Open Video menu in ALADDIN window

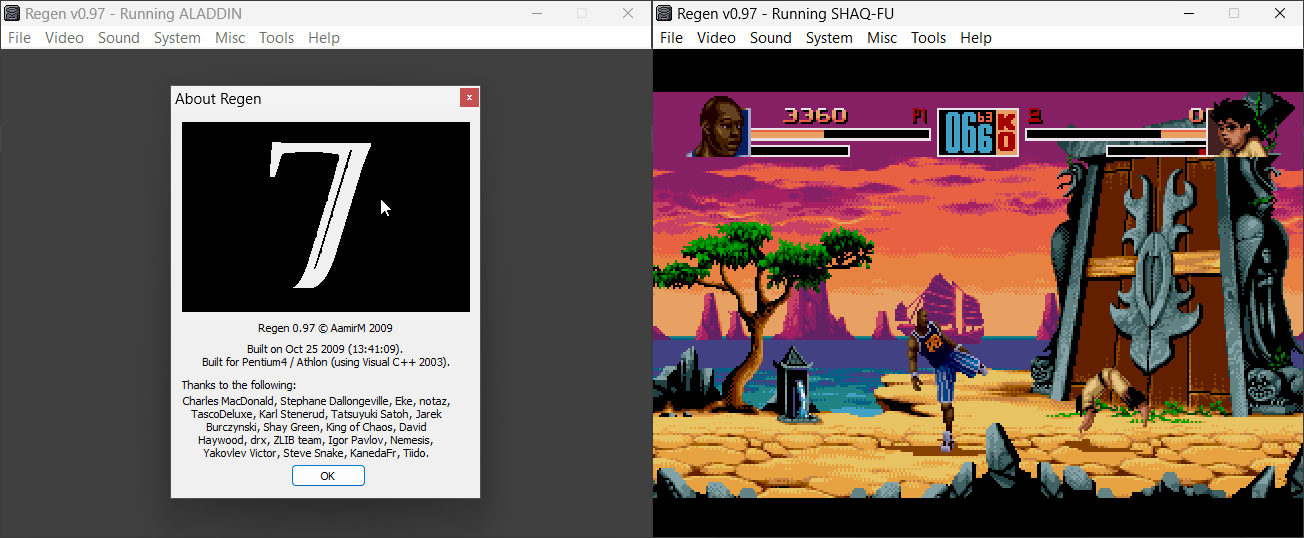(x=64, y=38)
